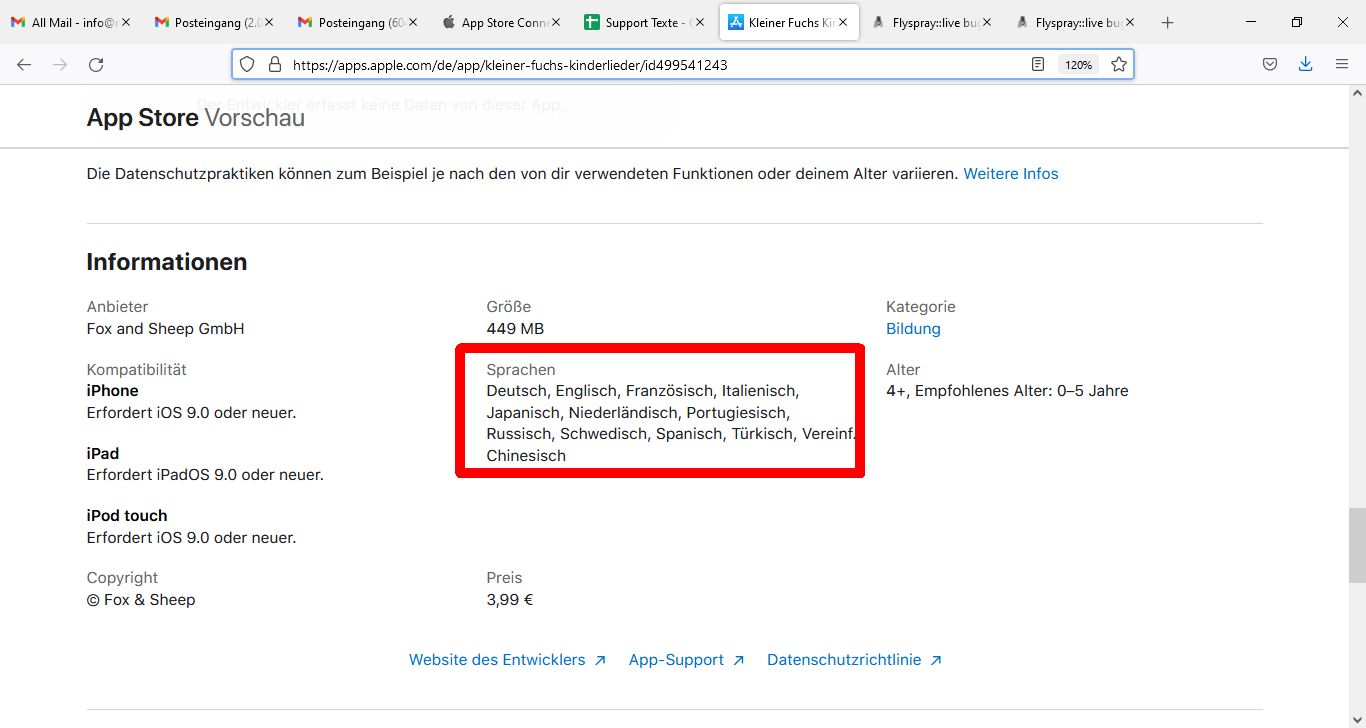The height and width of the screenshot is (728, 1366).
Task: Switch to the Posteingang (60 tab
Action: (356, 22)
